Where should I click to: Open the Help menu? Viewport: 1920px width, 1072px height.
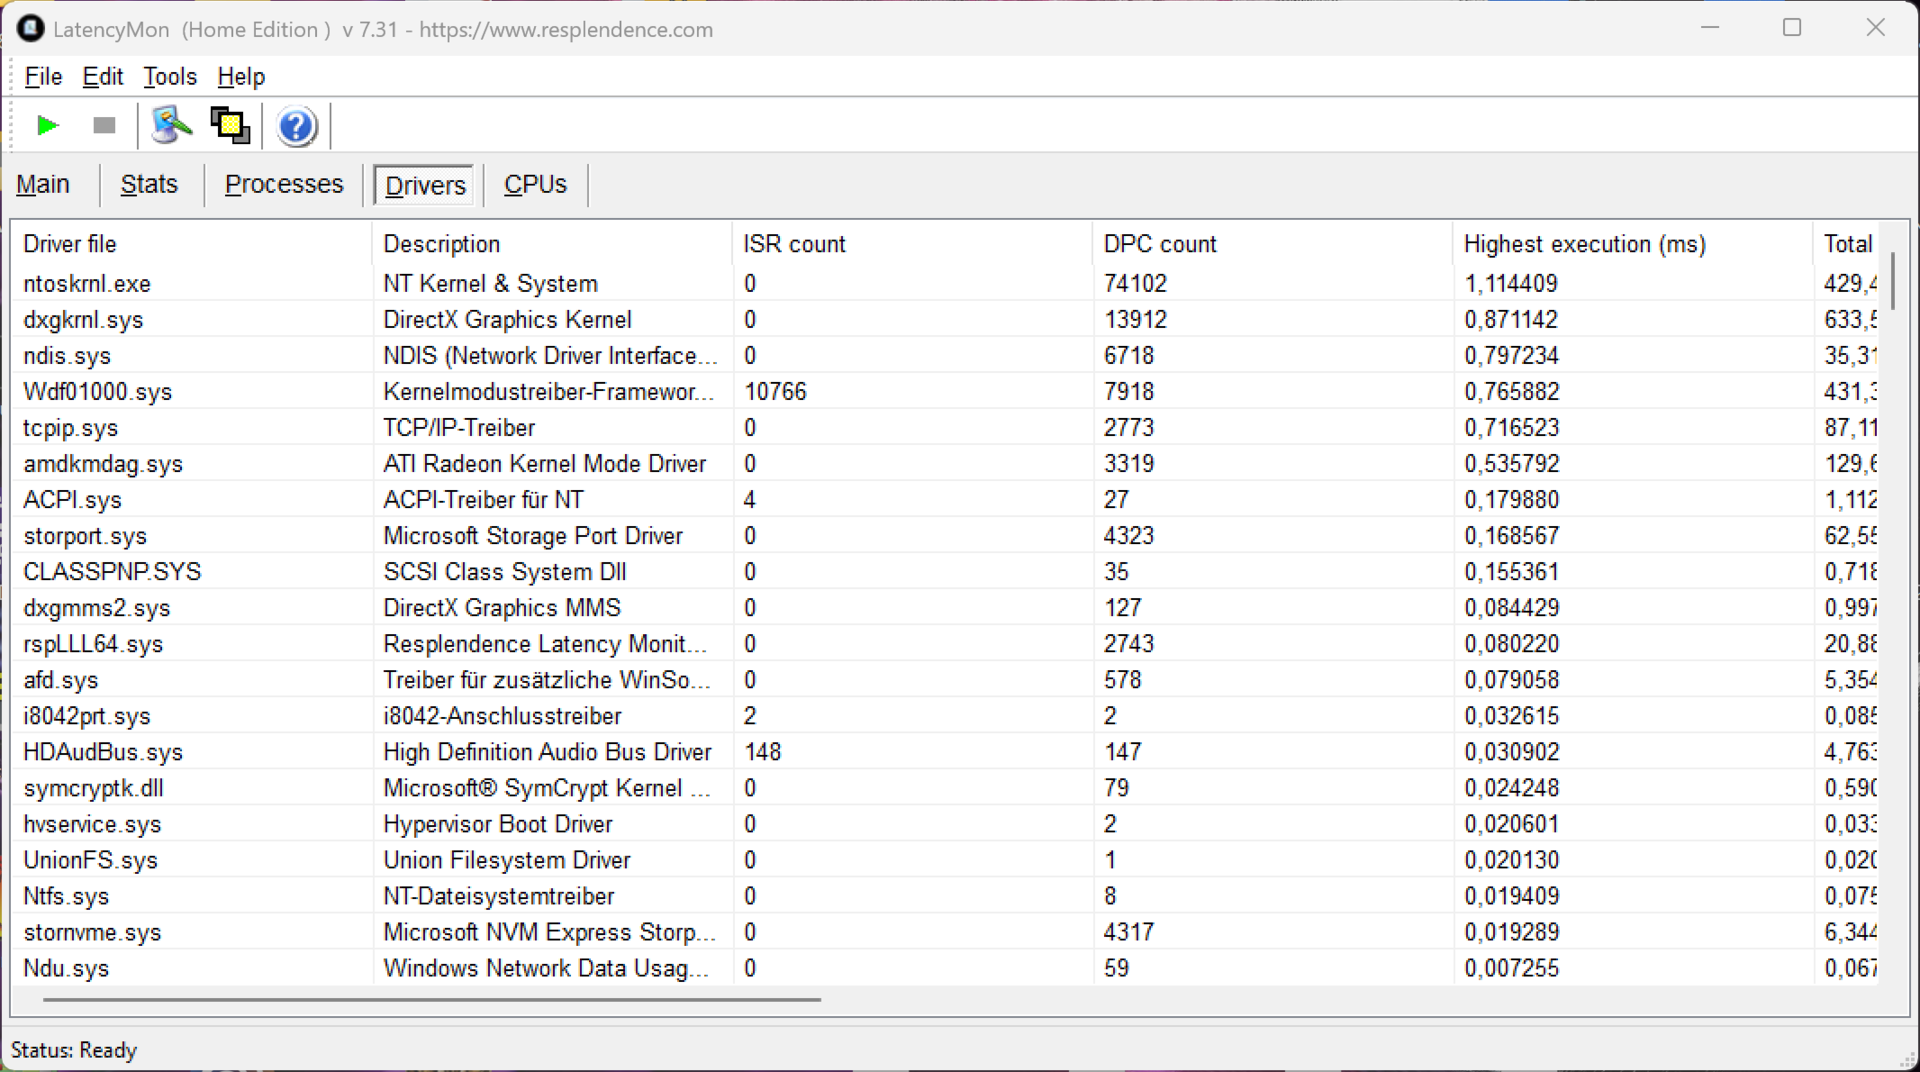(241, 76)
